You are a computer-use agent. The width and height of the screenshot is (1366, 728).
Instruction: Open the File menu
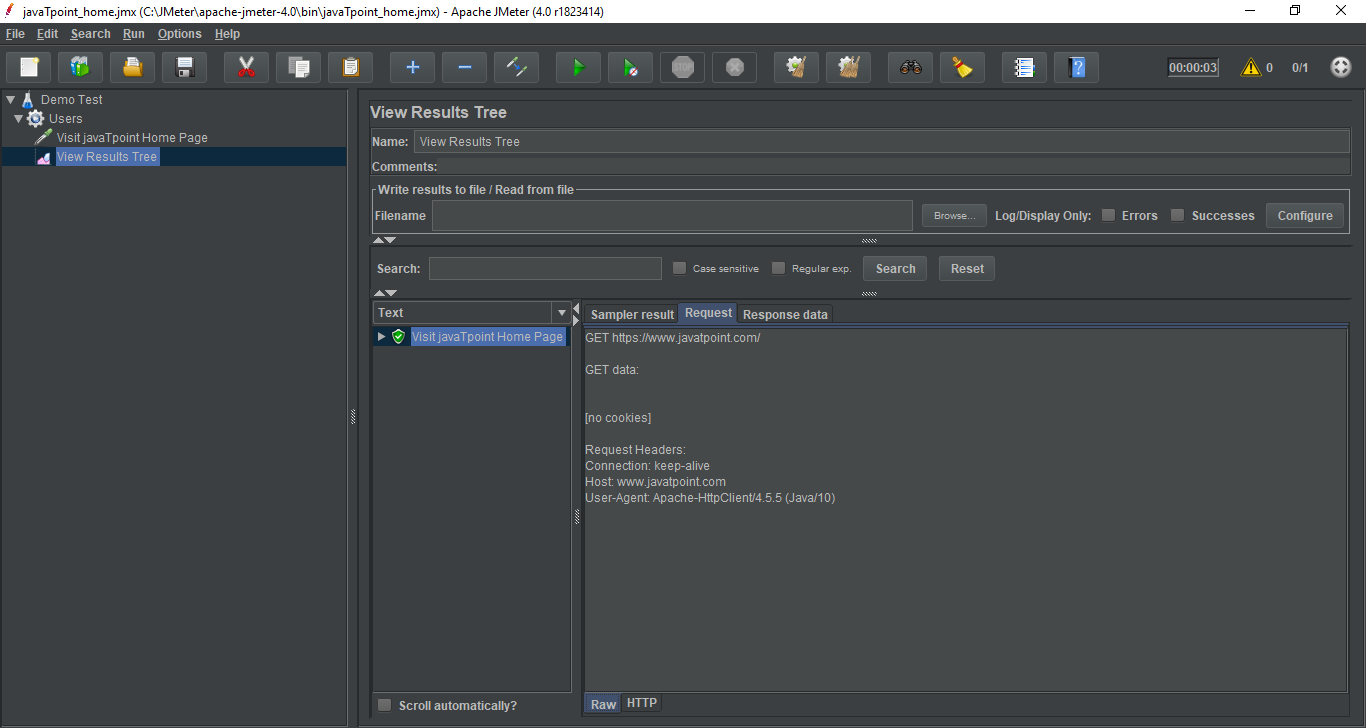click(15, 34)
